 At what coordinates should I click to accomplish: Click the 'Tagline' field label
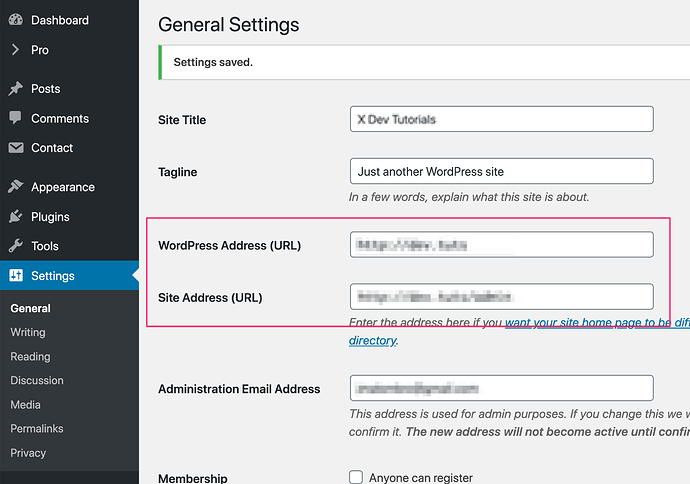point(177,172)
